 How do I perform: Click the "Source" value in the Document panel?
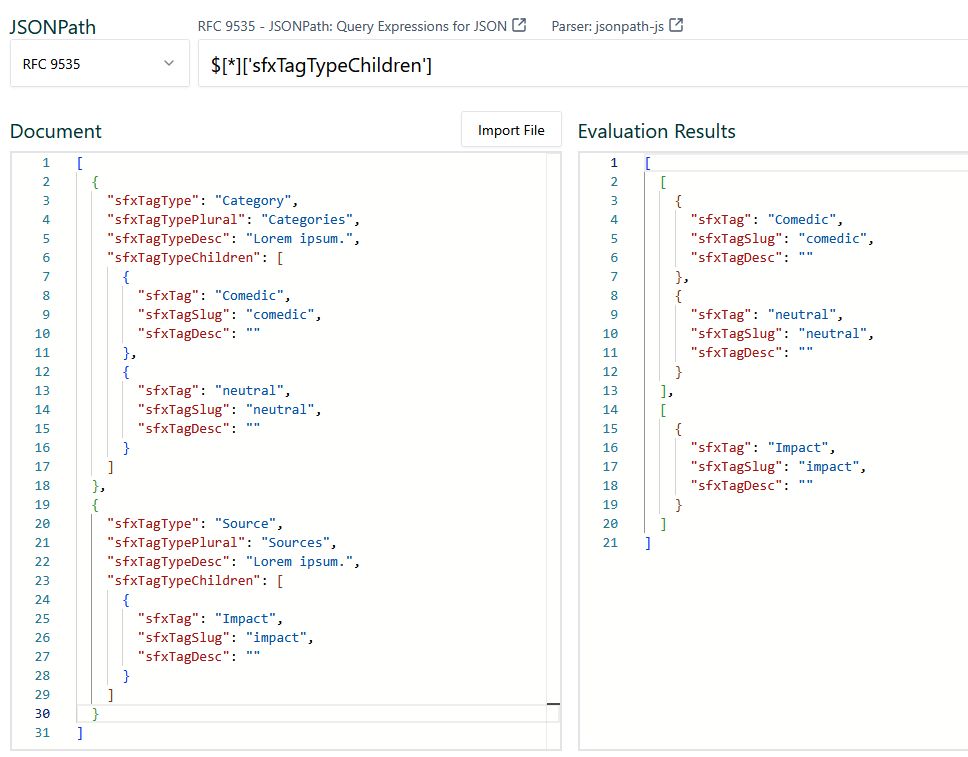coord(247,523)
